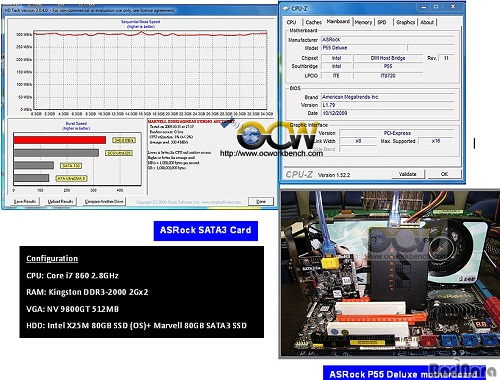This screenshot has width=500, height=380.
Task: Switch to the SPD tab
Action: 382,22
